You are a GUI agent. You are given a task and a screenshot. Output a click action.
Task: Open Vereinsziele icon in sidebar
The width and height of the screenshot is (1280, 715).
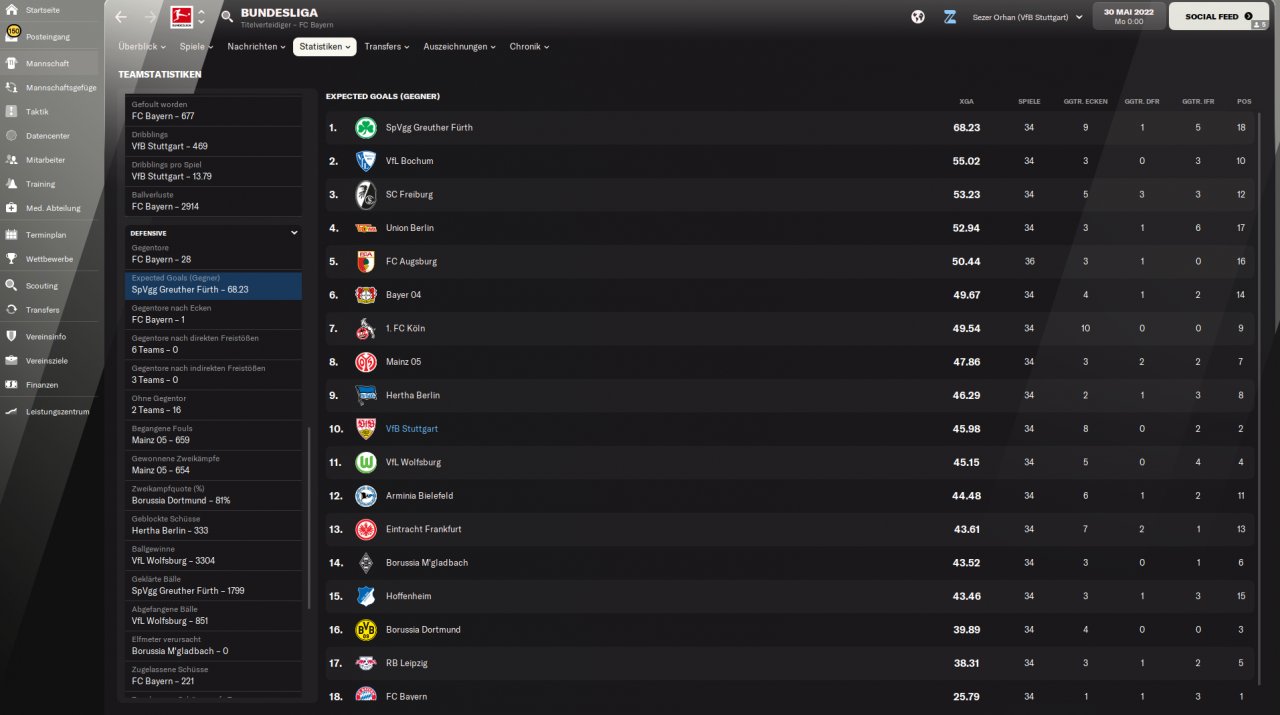tap(12, 360)
